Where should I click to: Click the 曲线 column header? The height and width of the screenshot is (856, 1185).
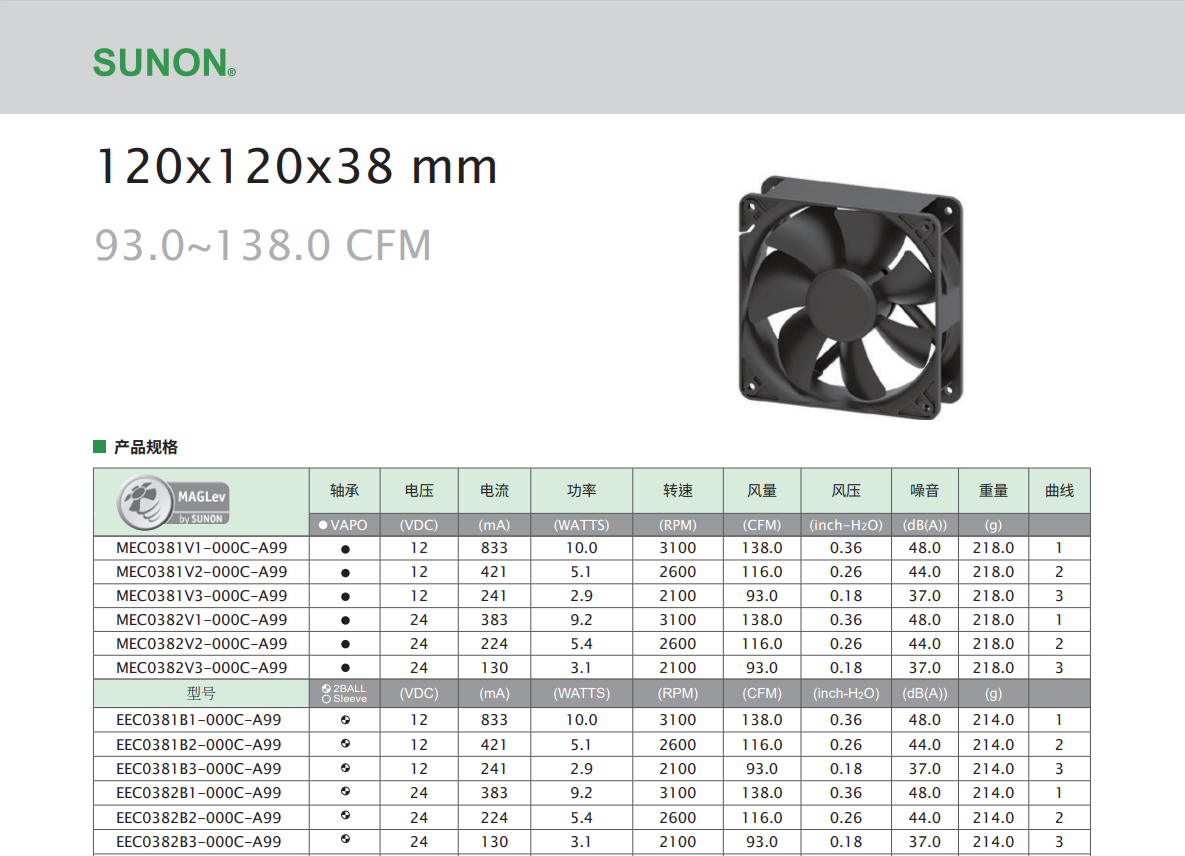1059,491
